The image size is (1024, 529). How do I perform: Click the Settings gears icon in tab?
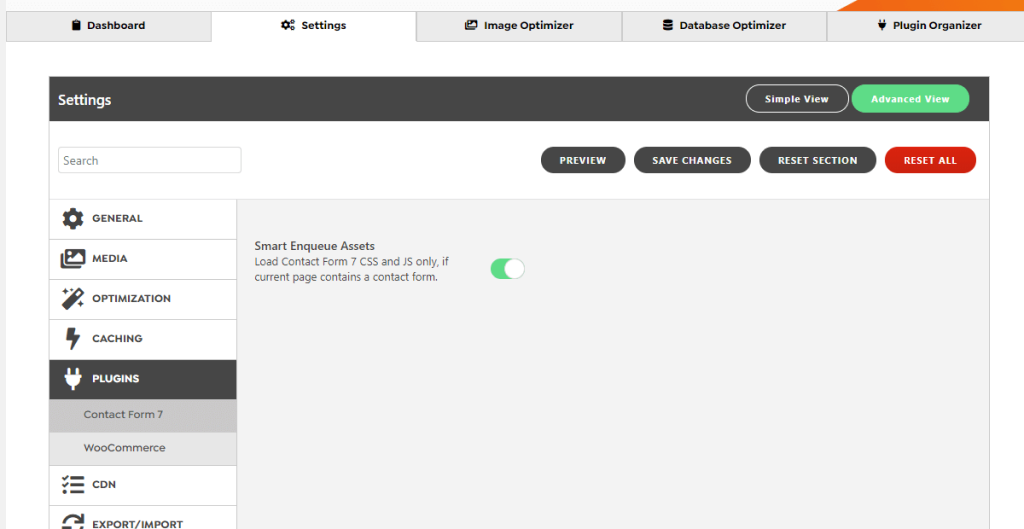(288, 25)
